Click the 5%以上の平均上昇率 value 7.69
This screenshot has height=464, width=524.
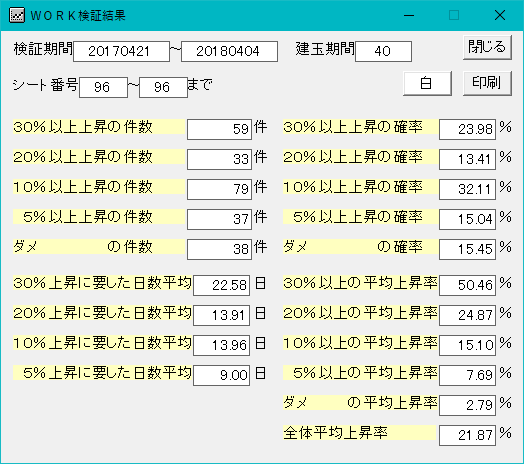(x=467, y=375)
